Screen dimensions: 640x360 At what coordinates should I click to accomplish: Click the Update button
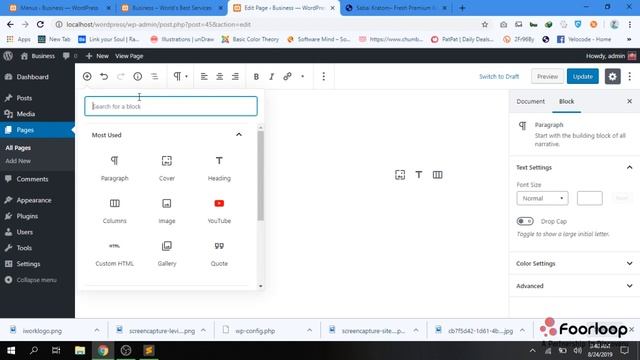pos(582,76)
